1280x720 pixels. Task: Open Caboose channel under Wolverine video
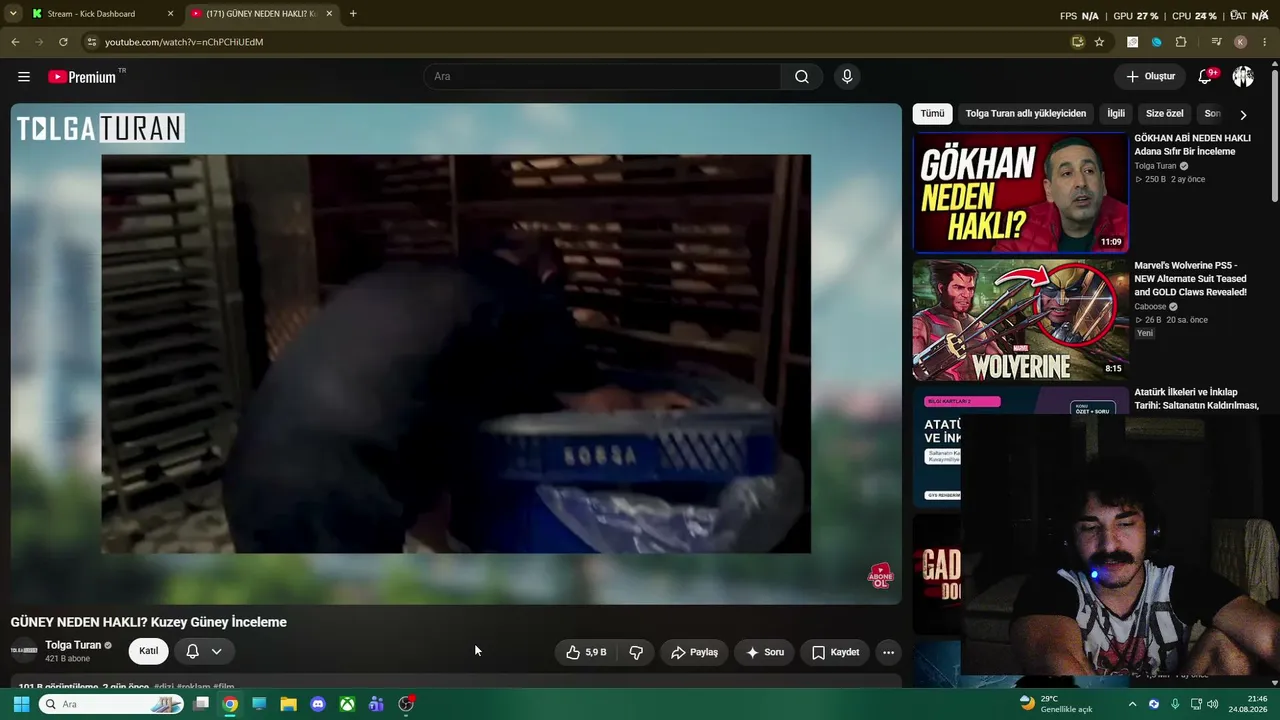pyautogui.click(x=1150, y=307)
